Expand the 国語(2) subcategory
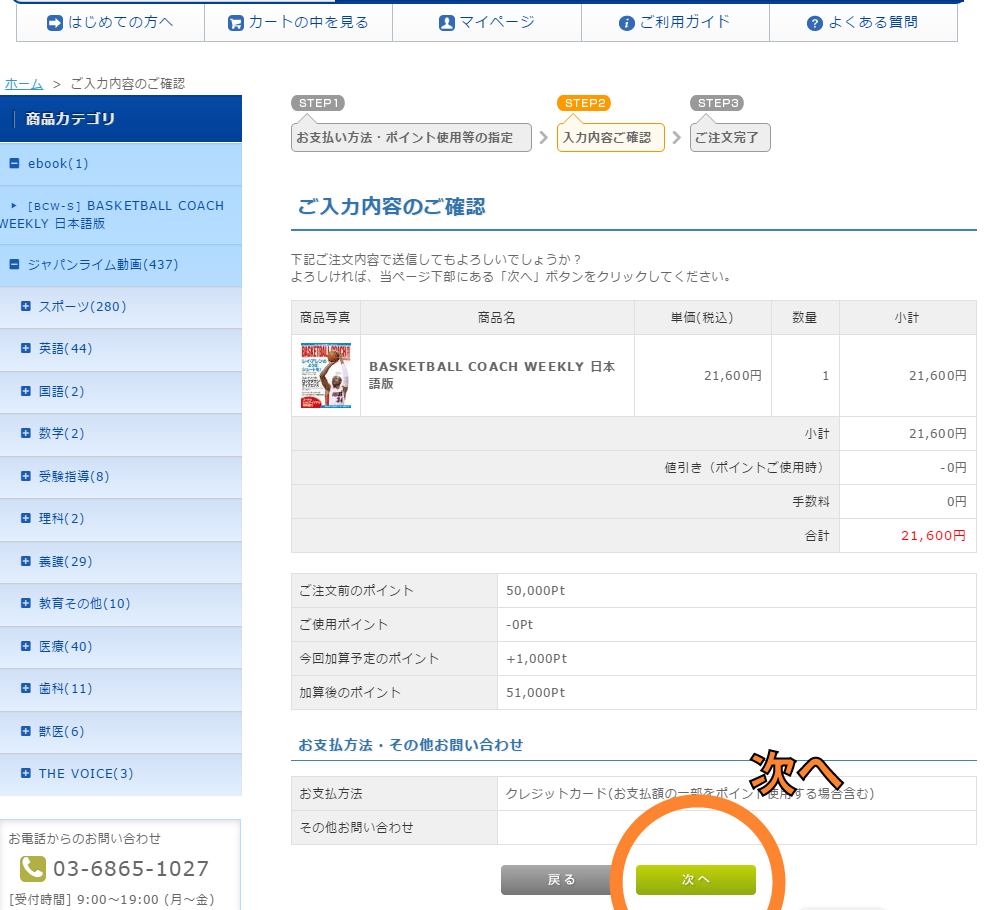The image size is (984, 910). pyautogui.click(x=26, y=391)
